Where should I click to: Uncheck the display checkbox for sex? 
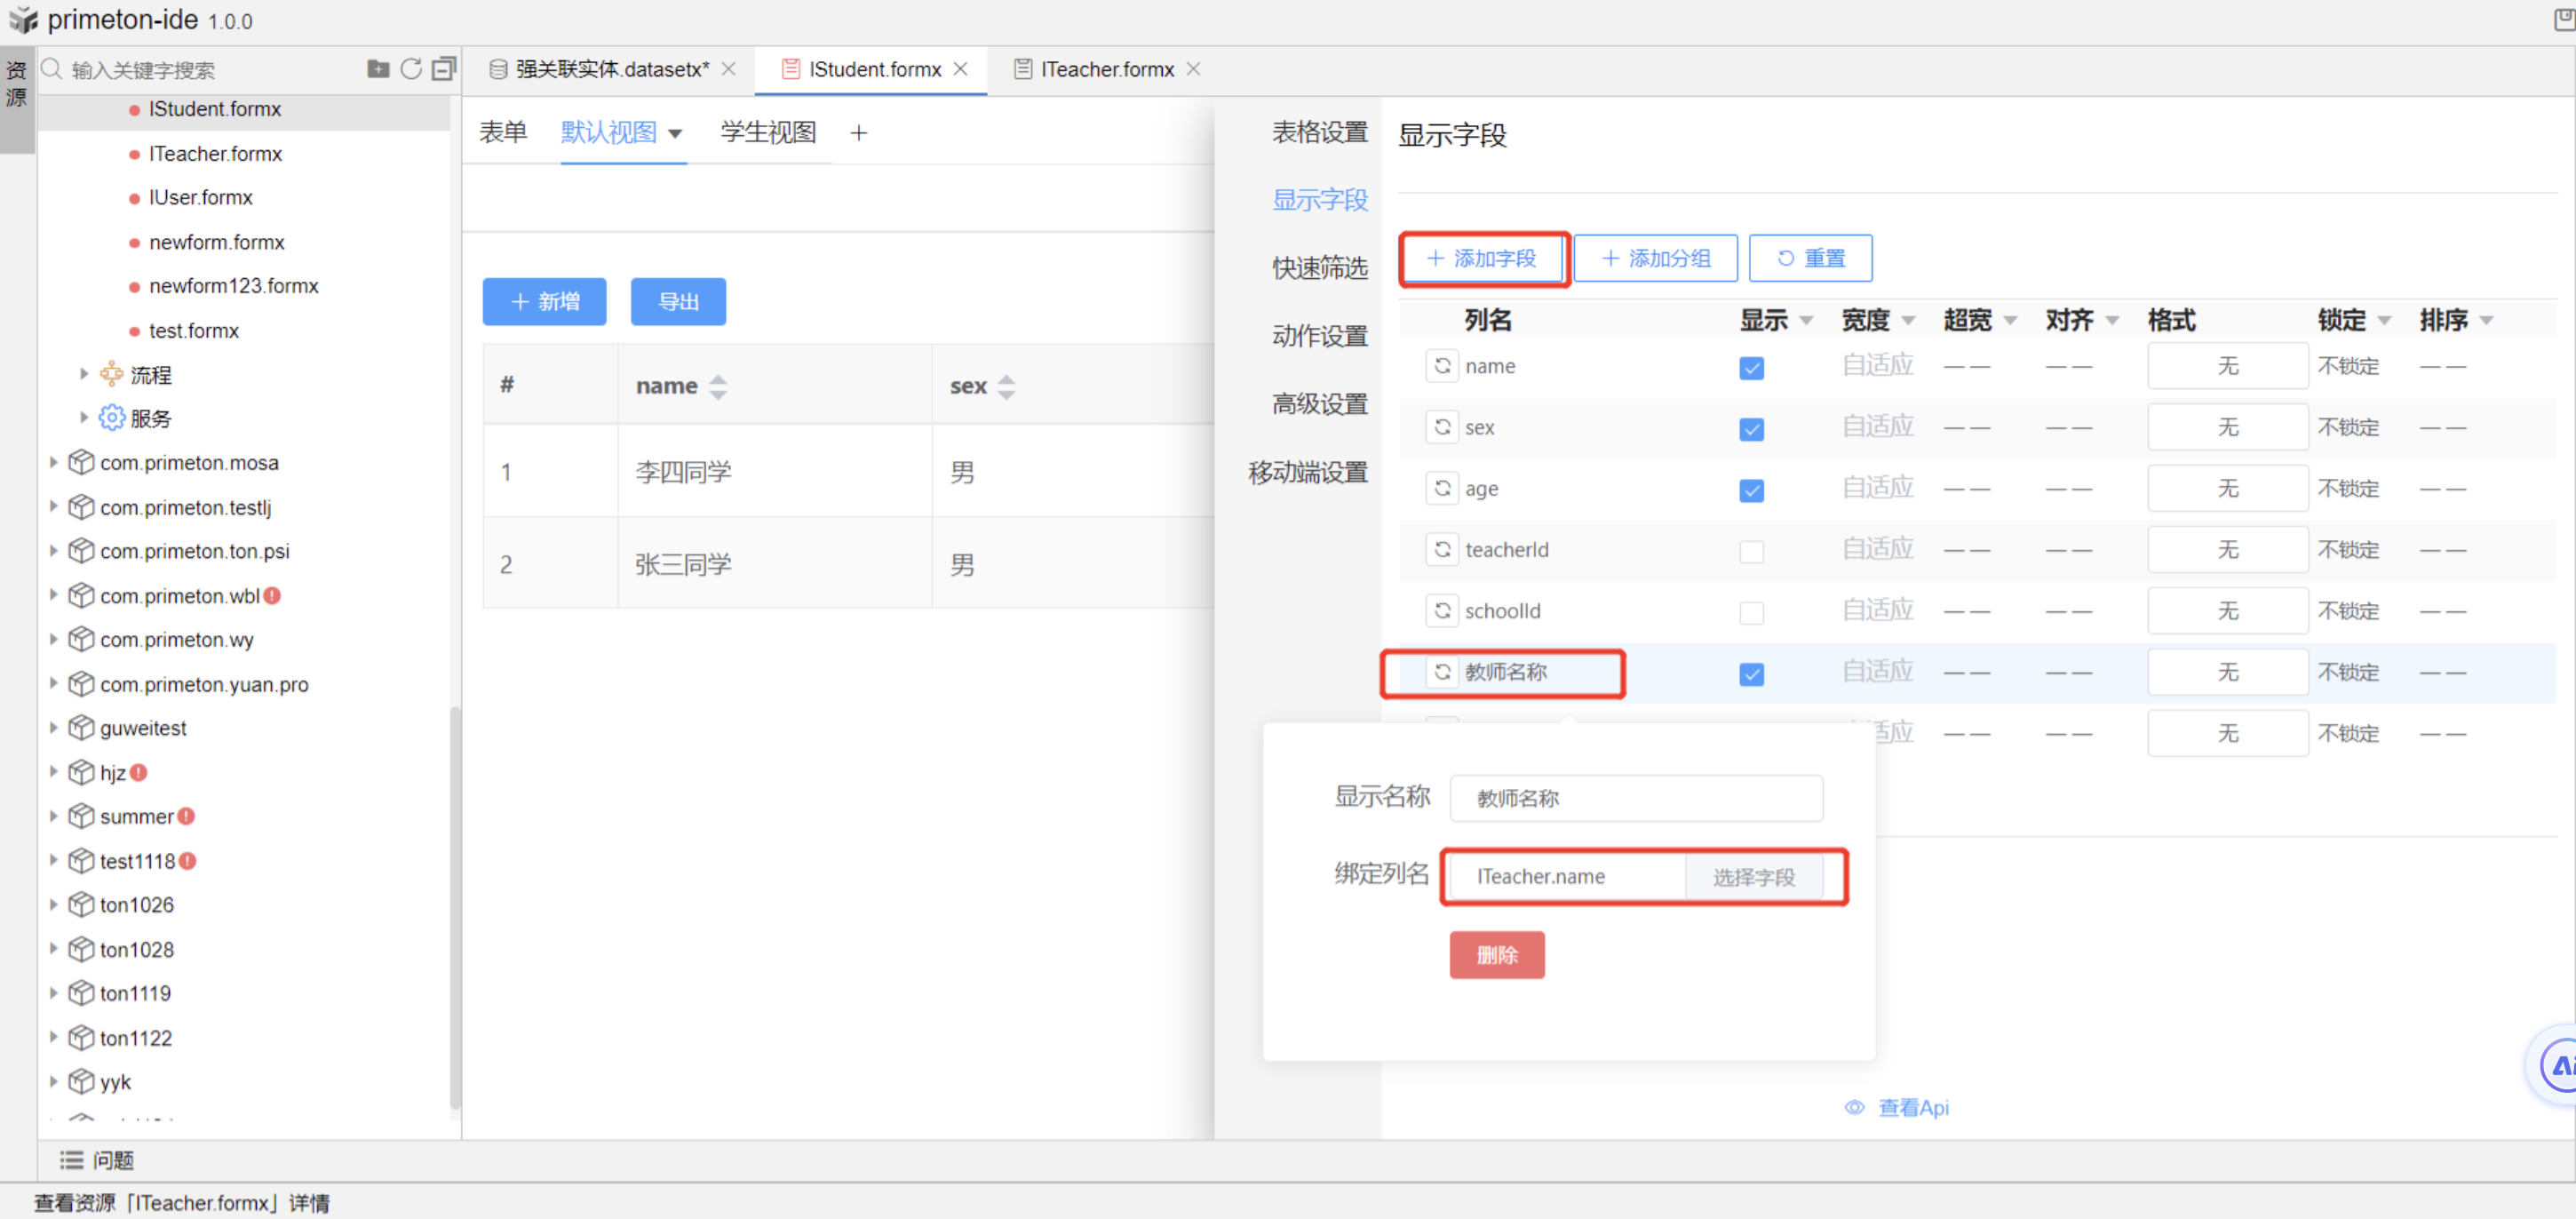pyautogui.click(x=1751, y=429)
